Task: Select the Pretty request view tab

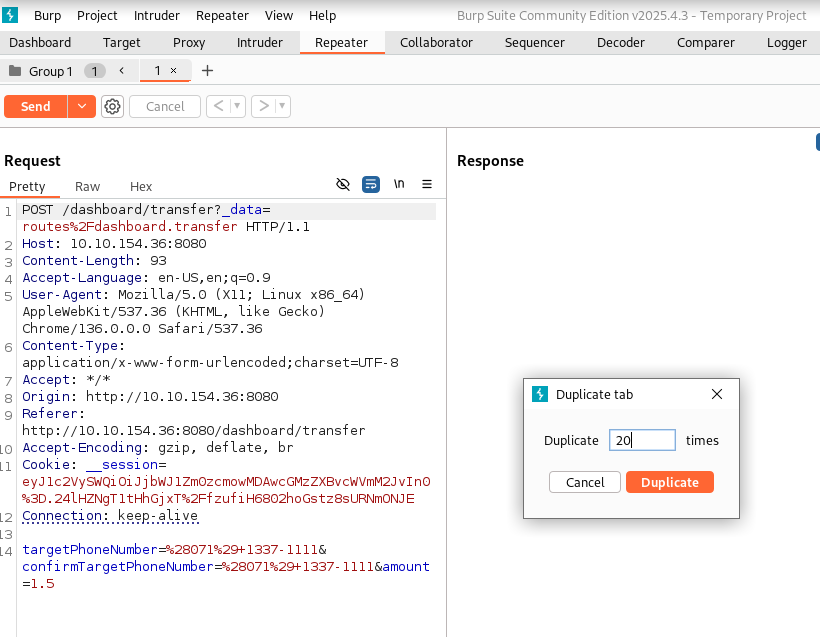Action: point(27,187)
